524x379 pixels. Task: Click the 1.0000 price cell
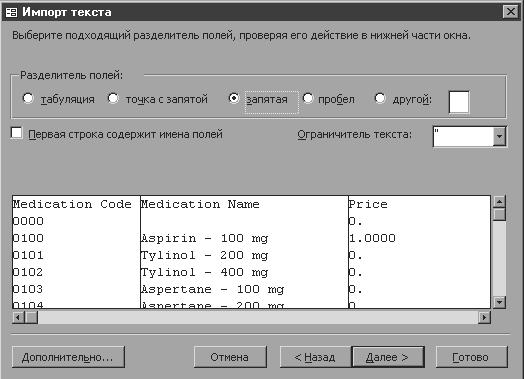point(372,238)
